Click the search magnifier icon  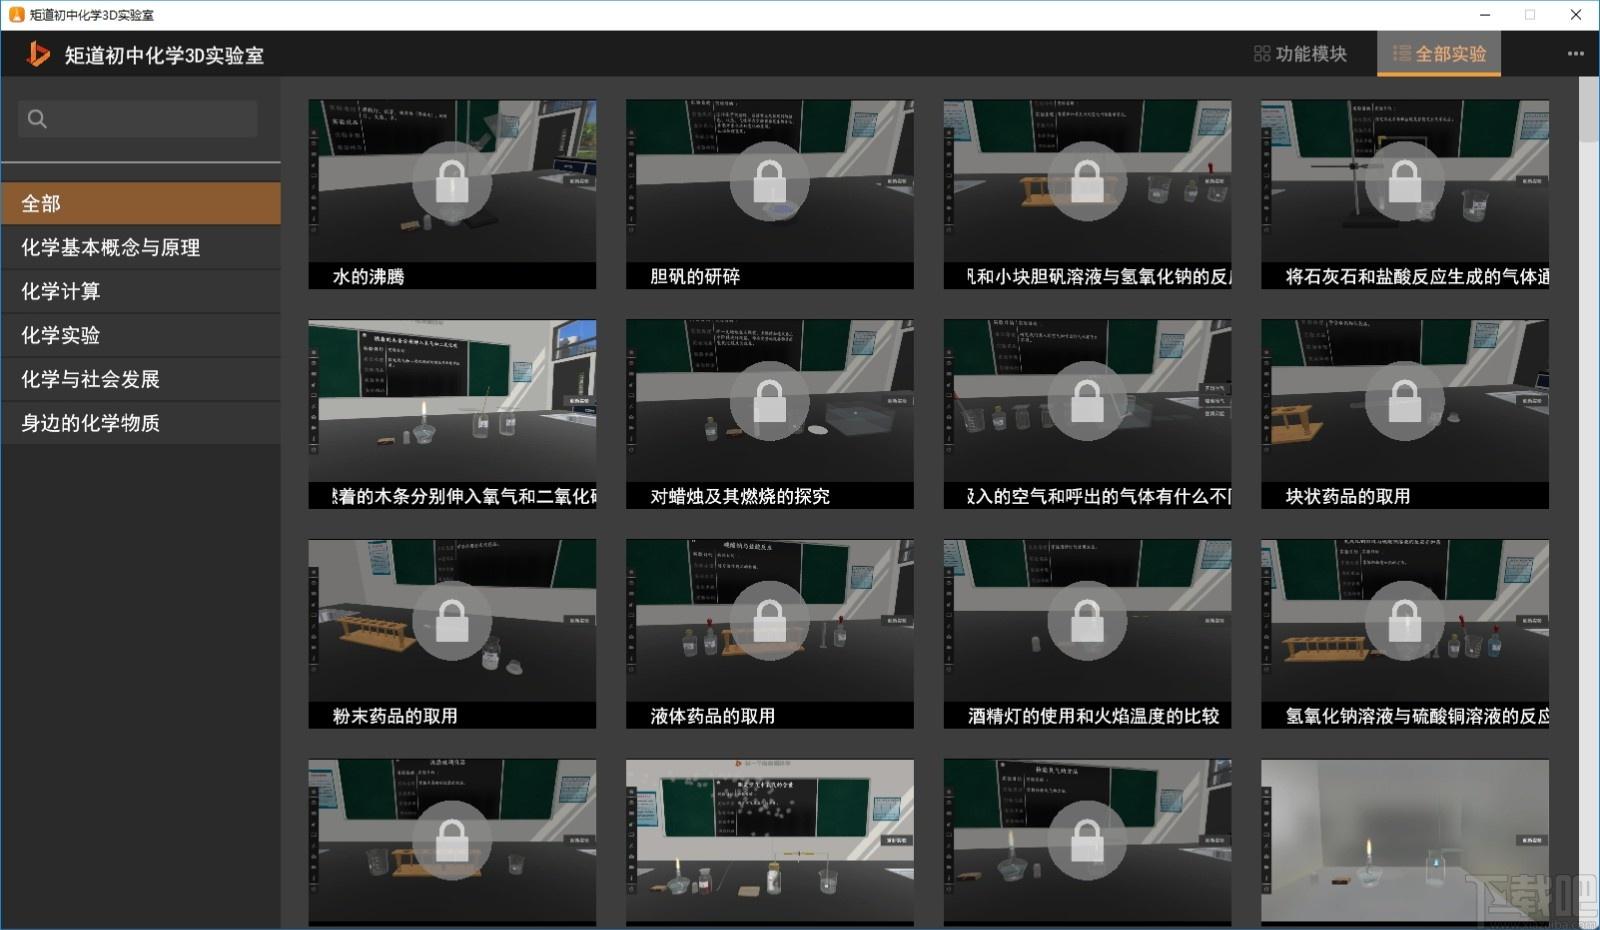pos(37,119)
